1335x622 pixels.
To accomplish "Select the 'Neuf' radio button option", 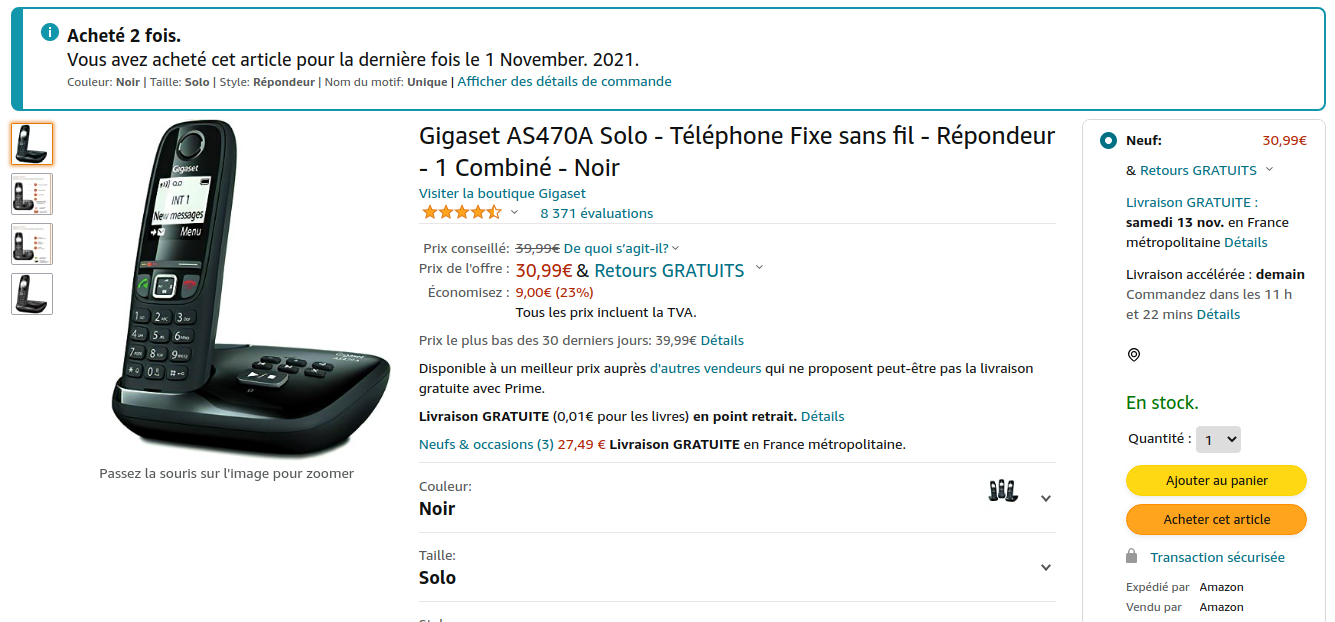I will pos(1108,141).
